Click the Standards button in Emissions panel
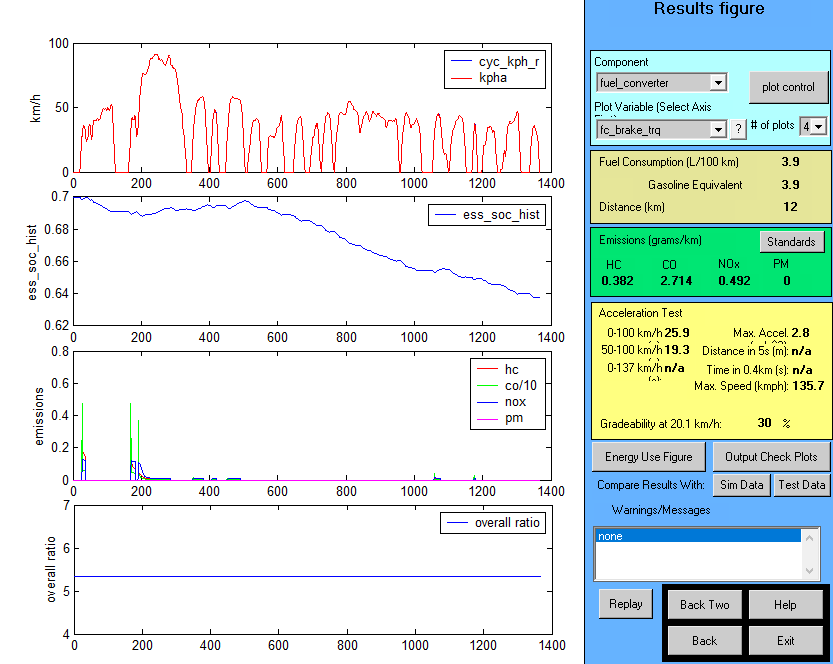Screen dimensions: 833x664 (791, 241)
